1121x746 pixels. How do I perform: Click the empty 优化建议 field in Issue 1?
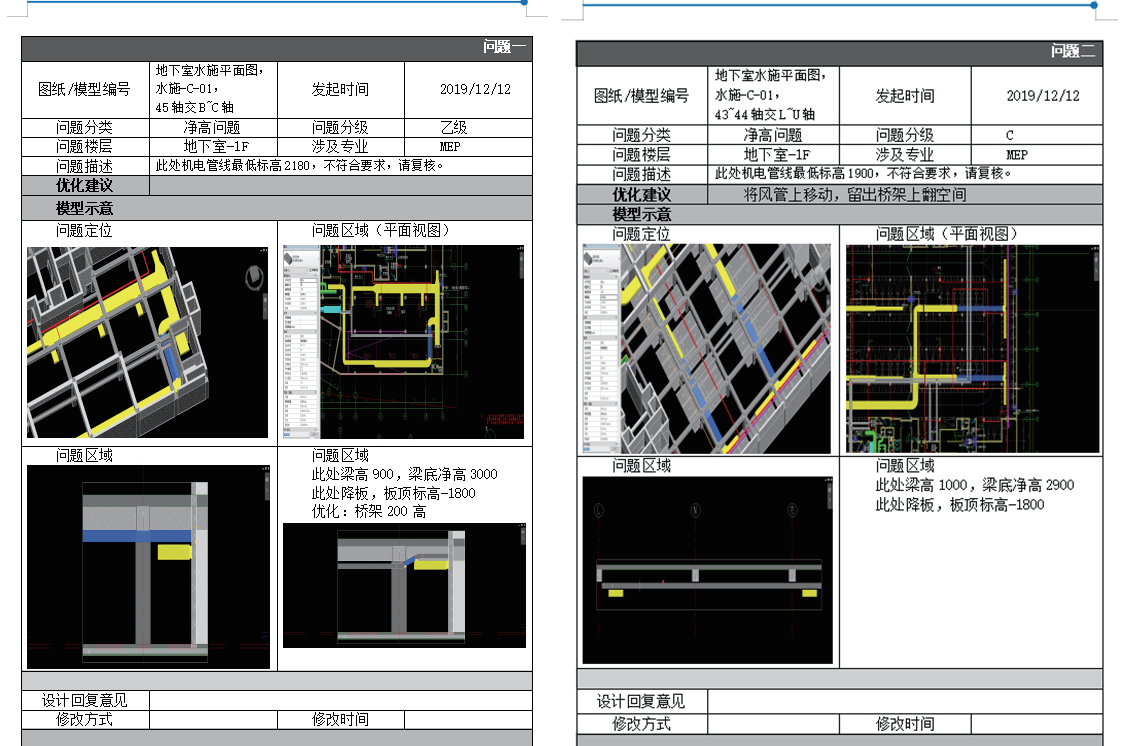pos(340,185)
